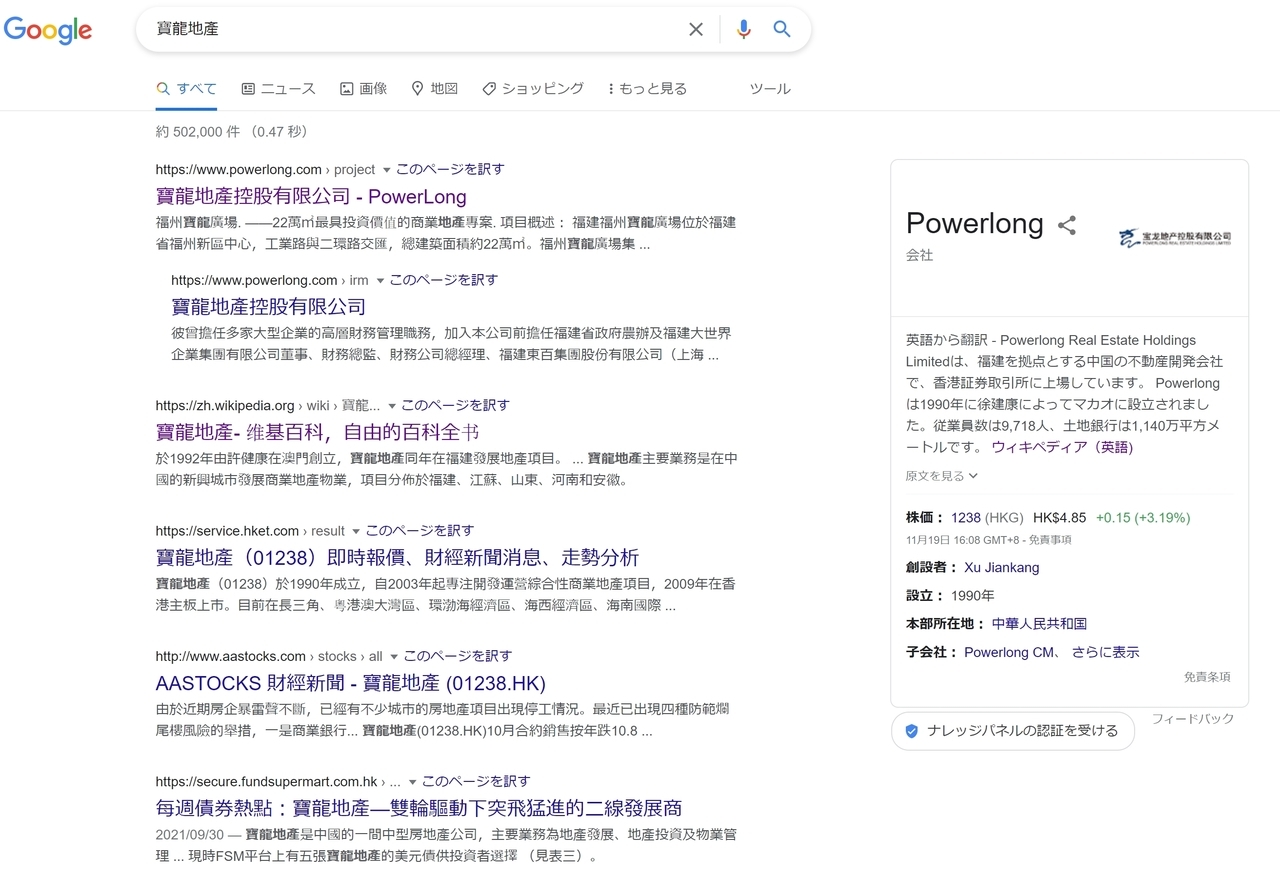
Task: Switch to the ニュース tab
Action: (278, 89)
